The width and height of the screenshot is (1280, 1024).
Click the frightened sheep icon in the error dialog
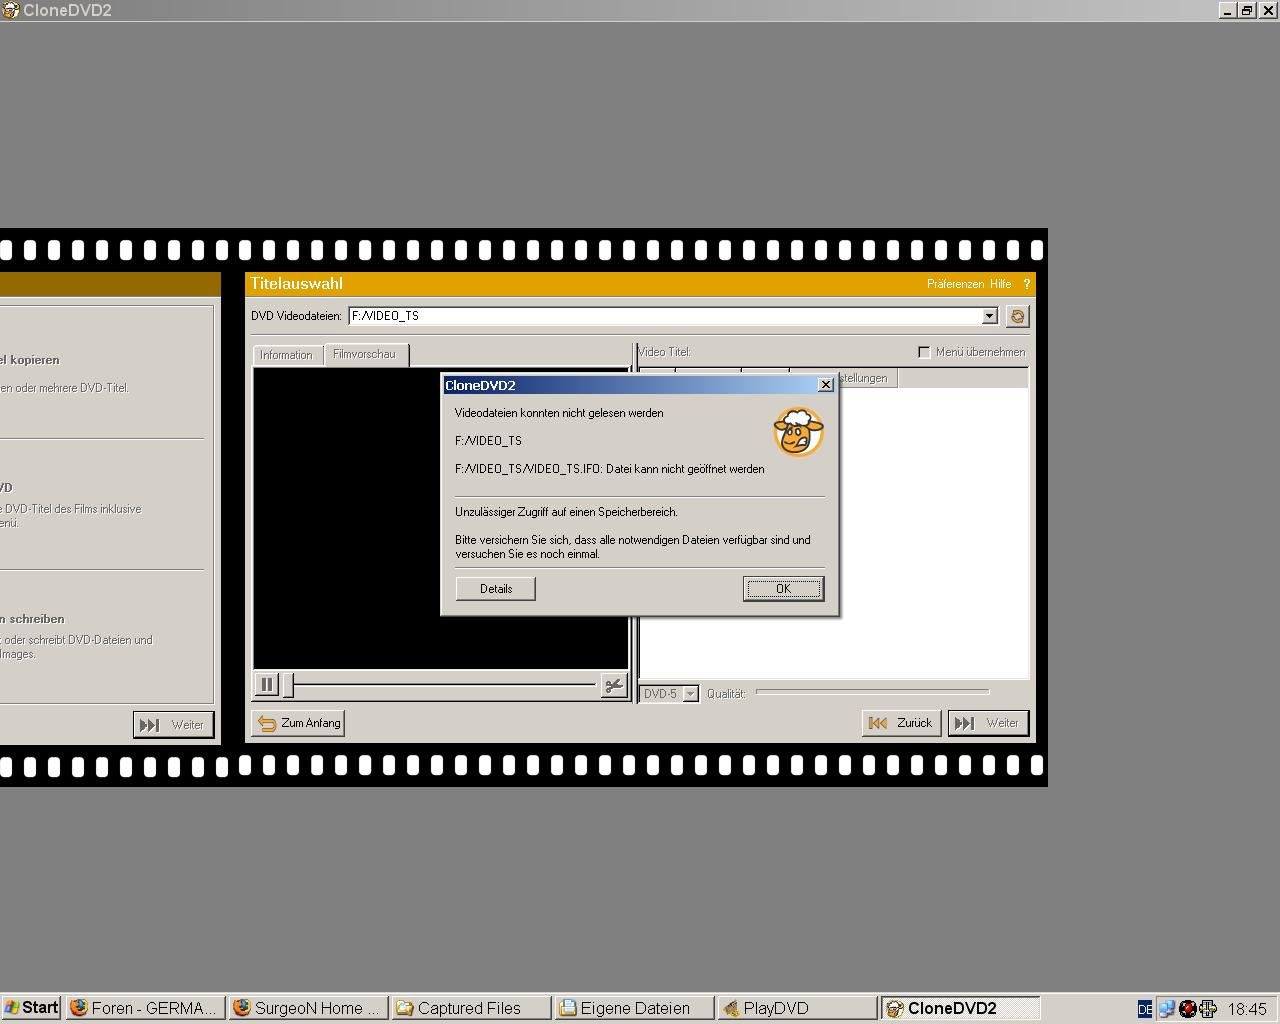798,432
